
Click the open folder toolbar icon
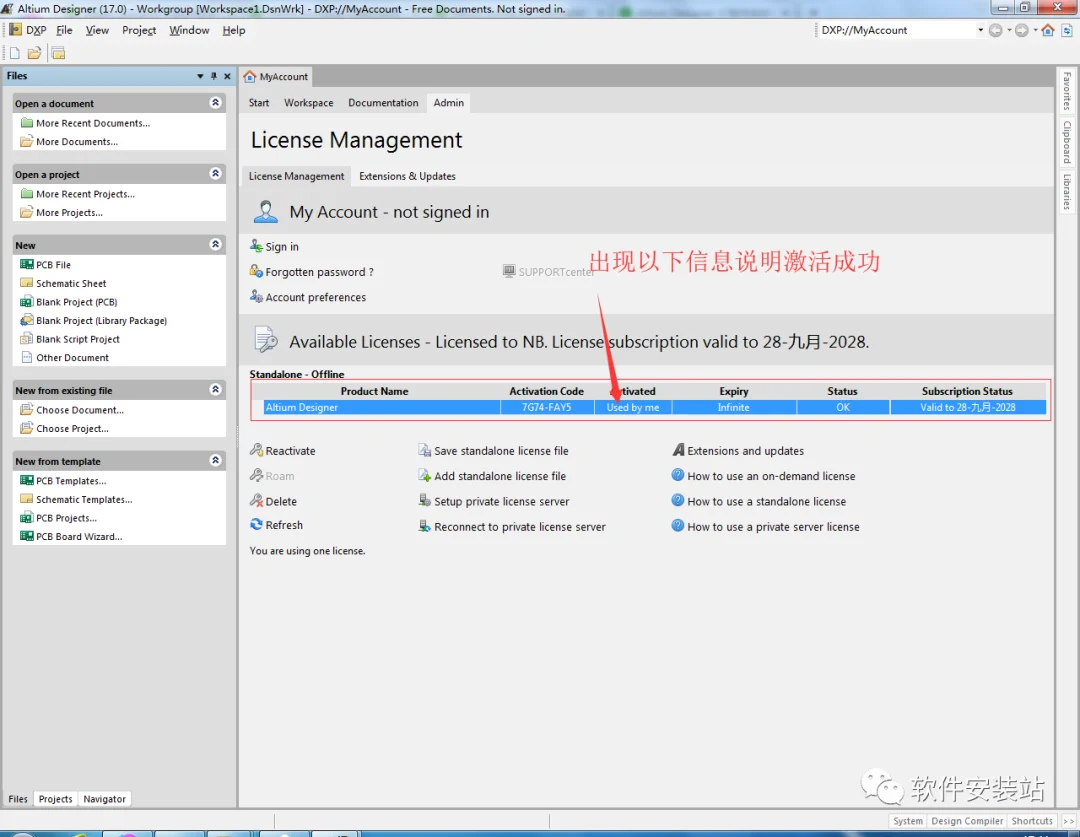click(34, 53)
